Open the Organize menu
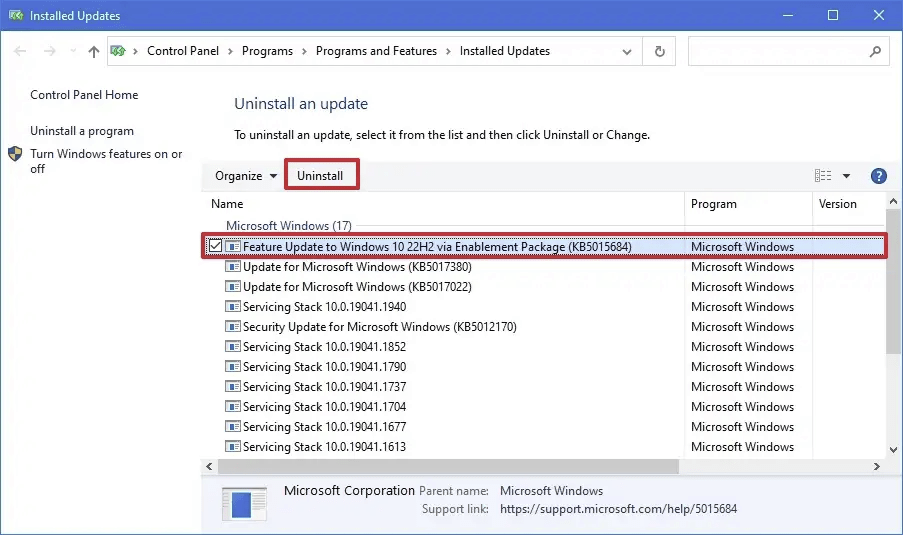The image size is (903, 535). pos(246,176)
